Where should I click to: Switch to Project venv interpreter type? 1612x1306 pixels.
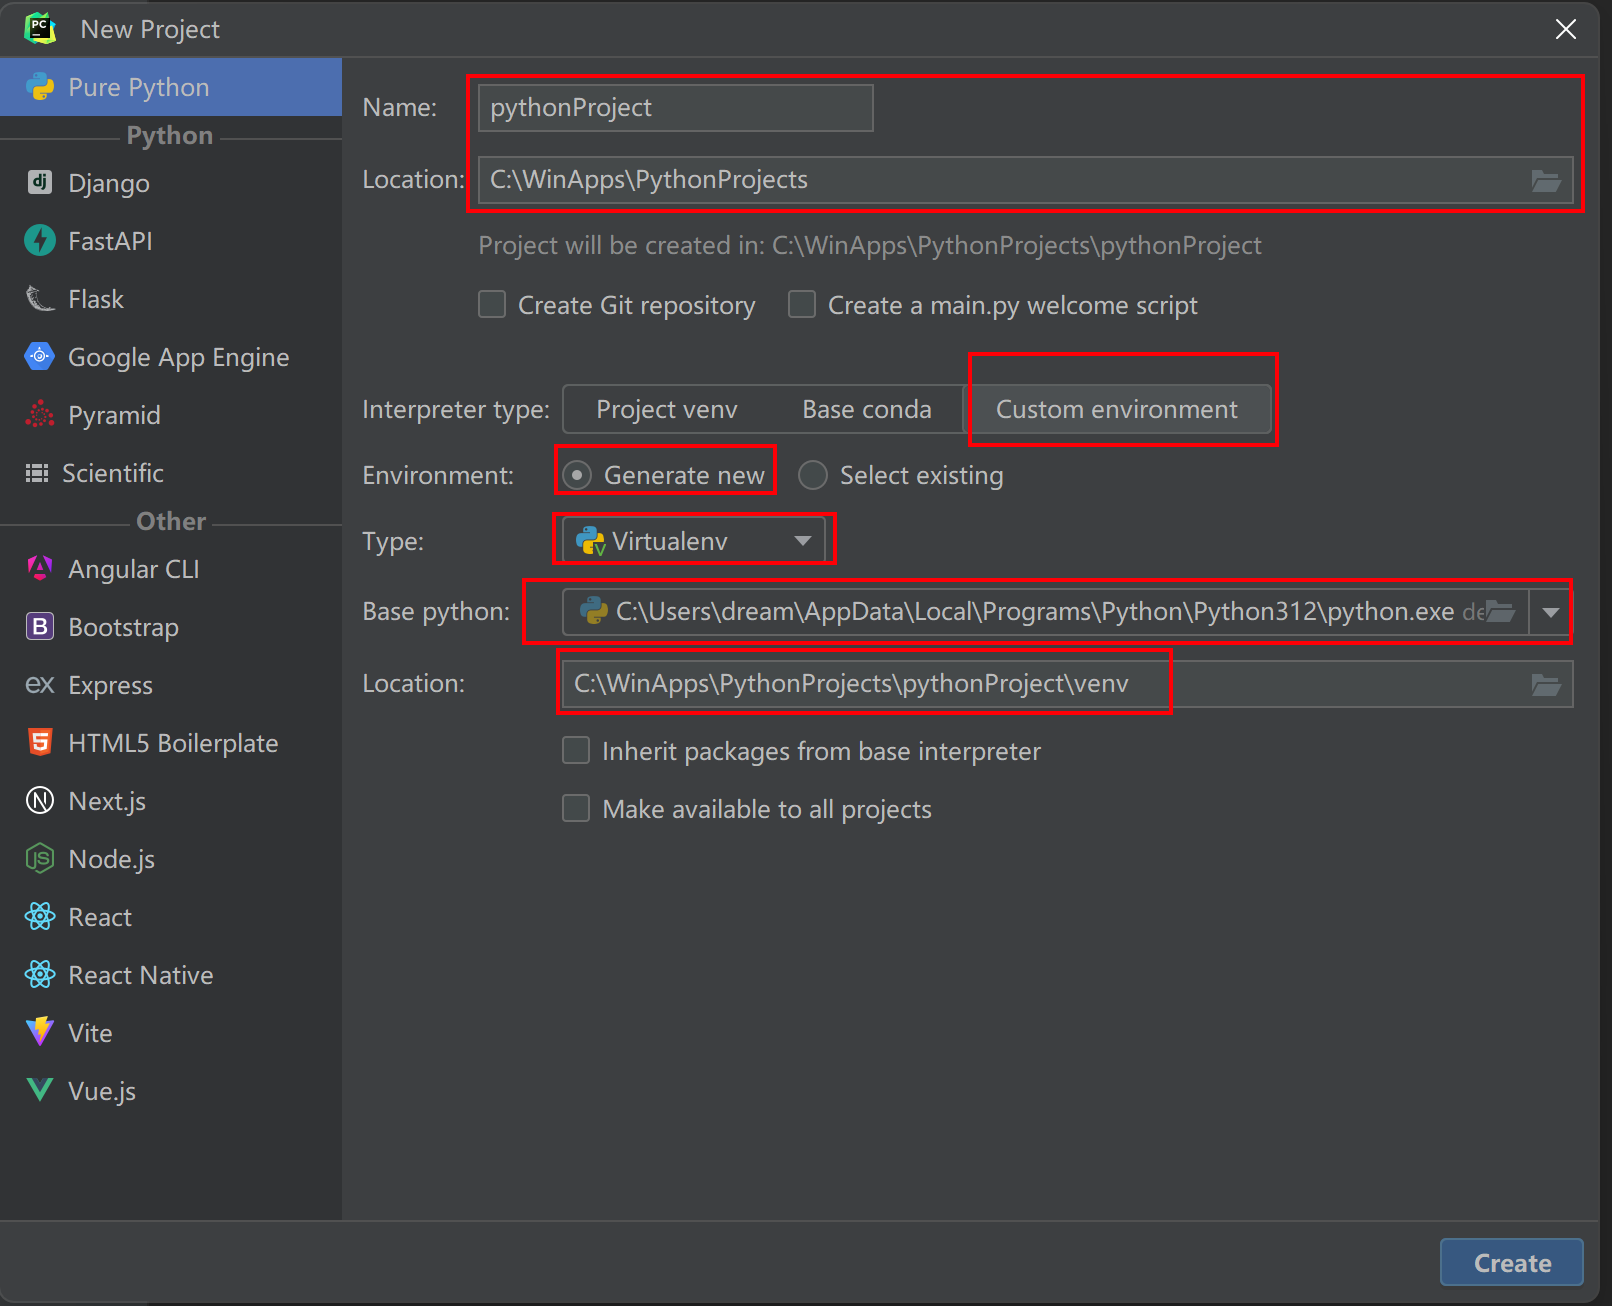pos(667,409)
